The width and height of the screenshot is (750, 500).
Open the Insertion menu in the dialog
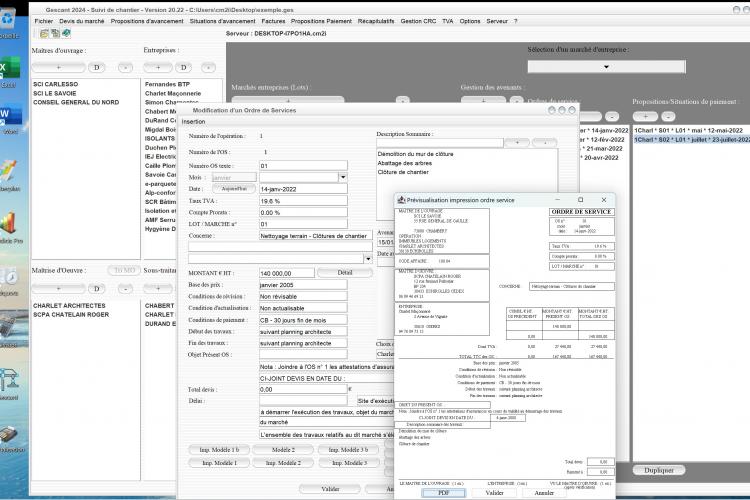click(x=193, y=122)
